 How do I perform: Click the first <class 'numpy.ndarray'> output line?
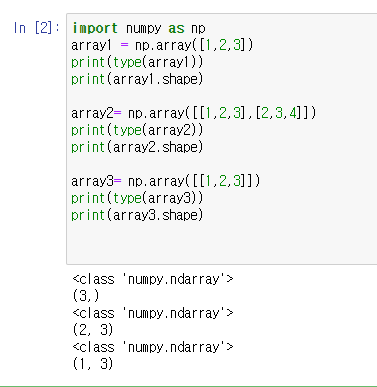153,279
